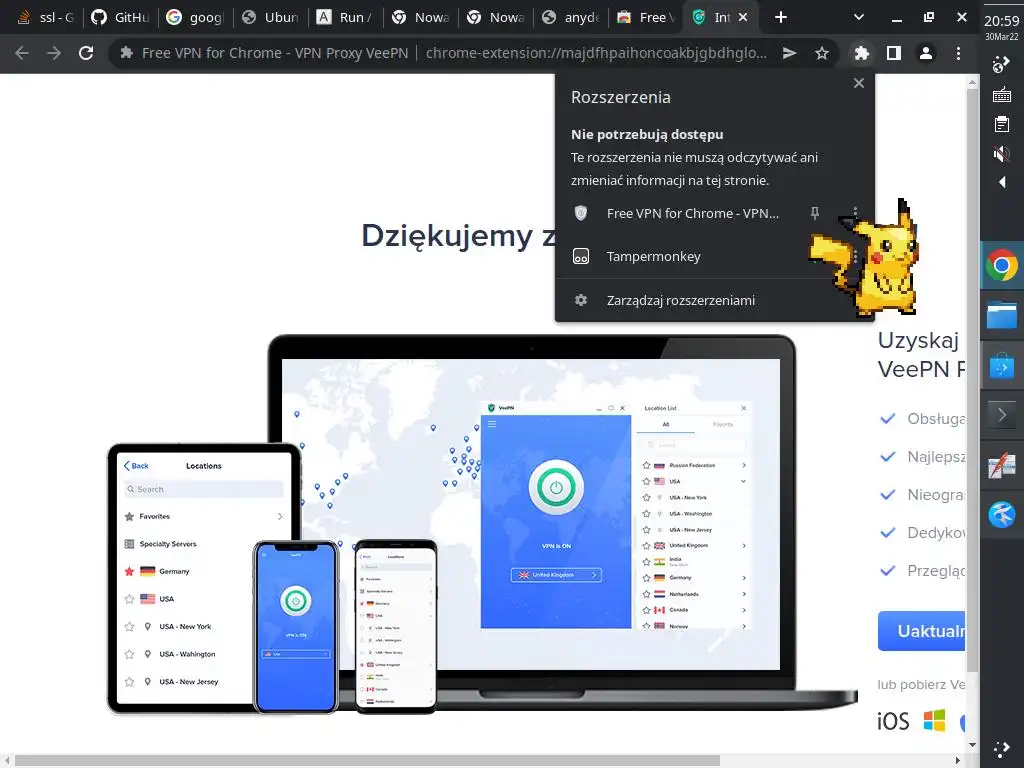Click the share/send icon in address bar
This screenshot has height=768, width=1024.
click(x=790, y=53)
